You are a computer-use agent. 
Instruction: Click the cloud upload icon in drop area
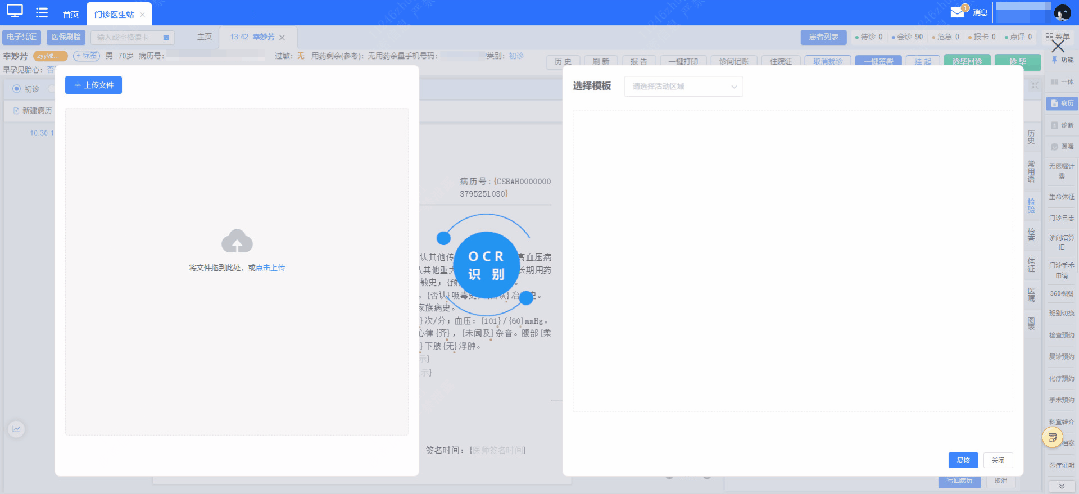coord(237,241)
